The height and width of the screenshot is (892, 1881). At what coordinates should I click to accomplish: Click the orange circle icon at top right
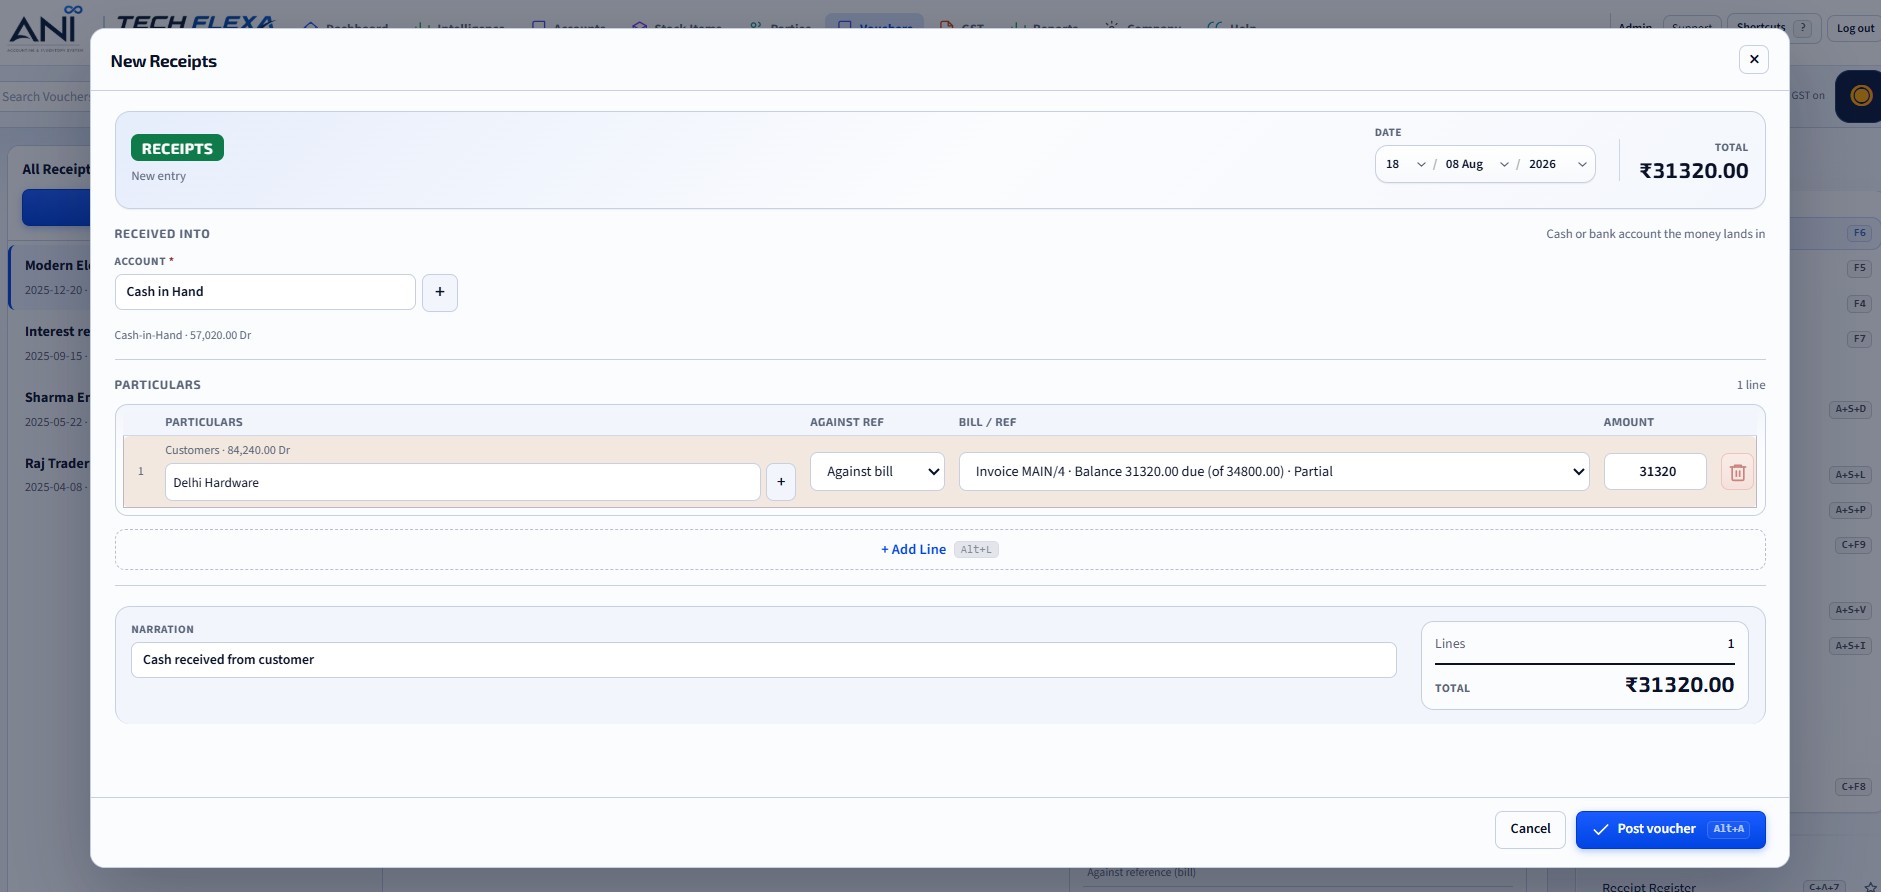pyautogui.click(x=1860, y=96)
